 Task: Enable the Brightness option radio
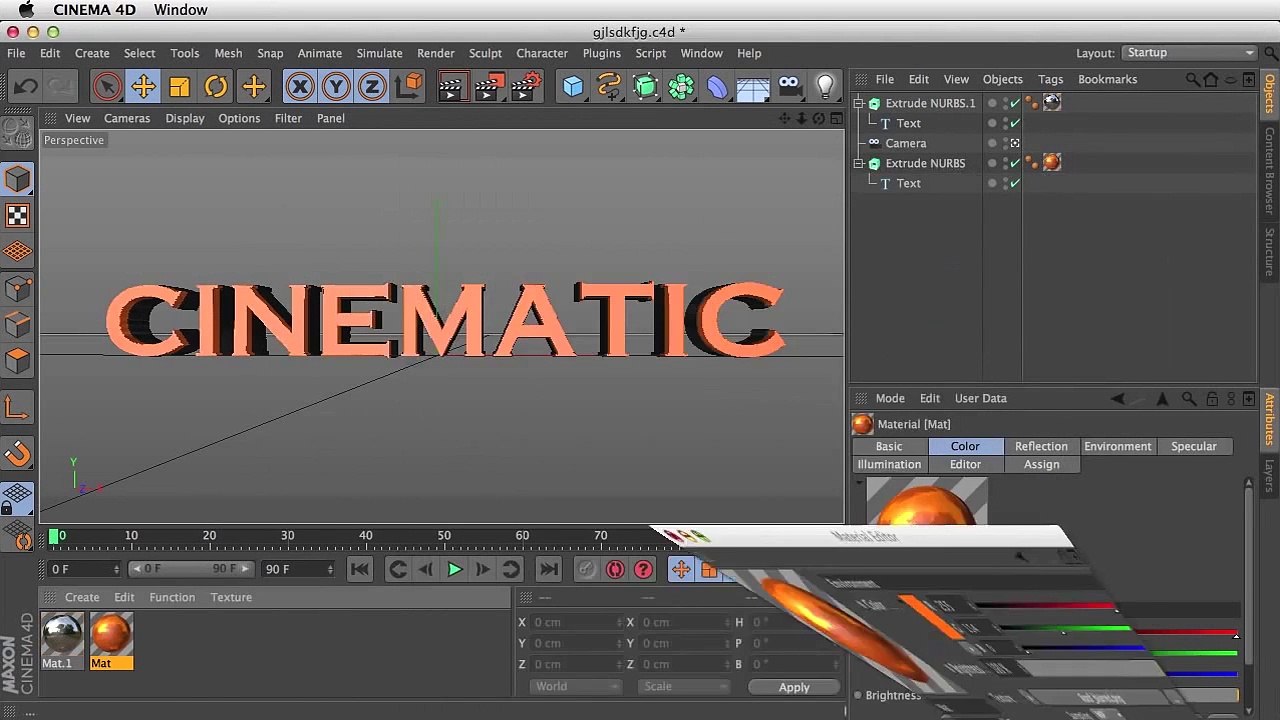[858, 695]
